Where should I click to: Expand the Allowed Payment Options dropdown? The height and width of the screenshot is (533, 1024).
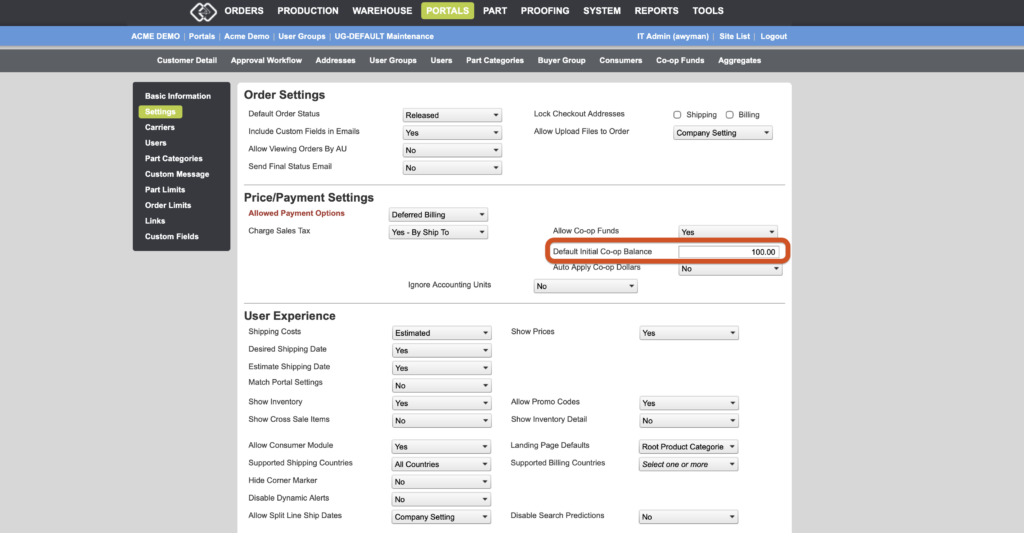pos(438,214)
